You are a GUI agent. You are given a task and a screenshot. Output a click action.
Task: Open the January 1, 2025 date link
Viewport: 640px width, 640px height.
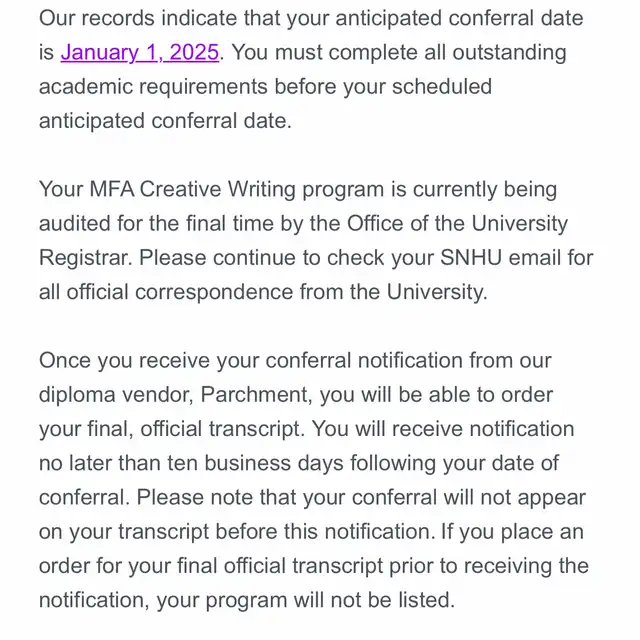[140, 53]
